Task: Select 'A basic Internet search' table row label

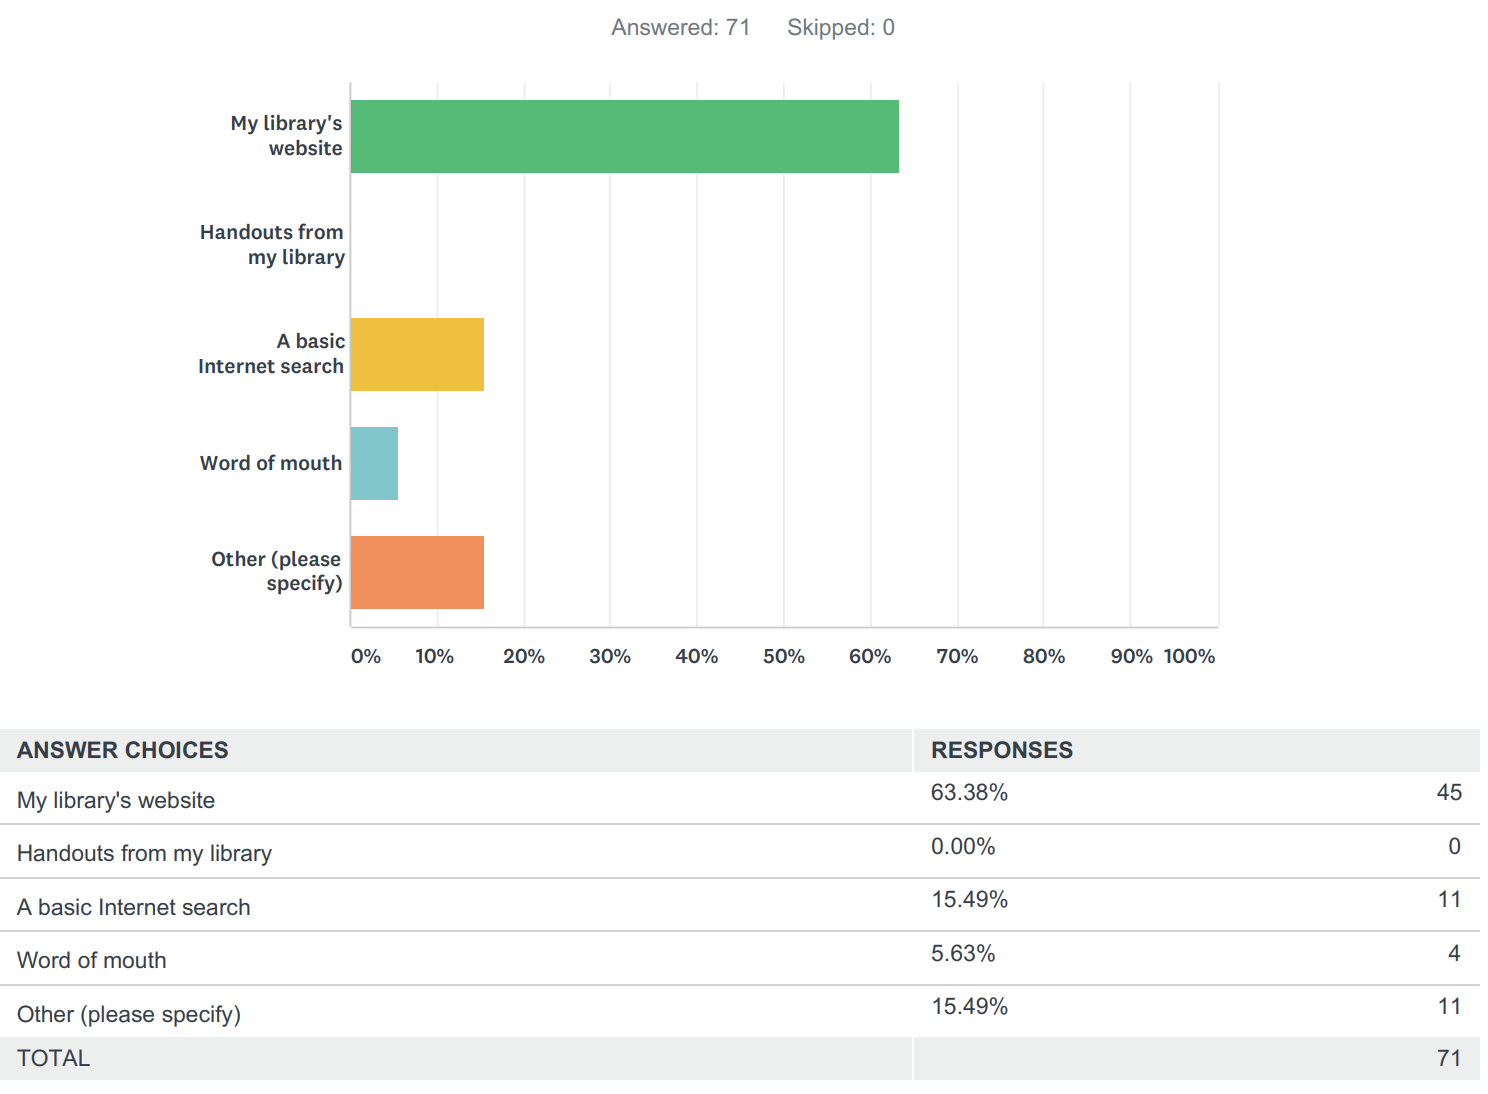Action: click(134, 907)
